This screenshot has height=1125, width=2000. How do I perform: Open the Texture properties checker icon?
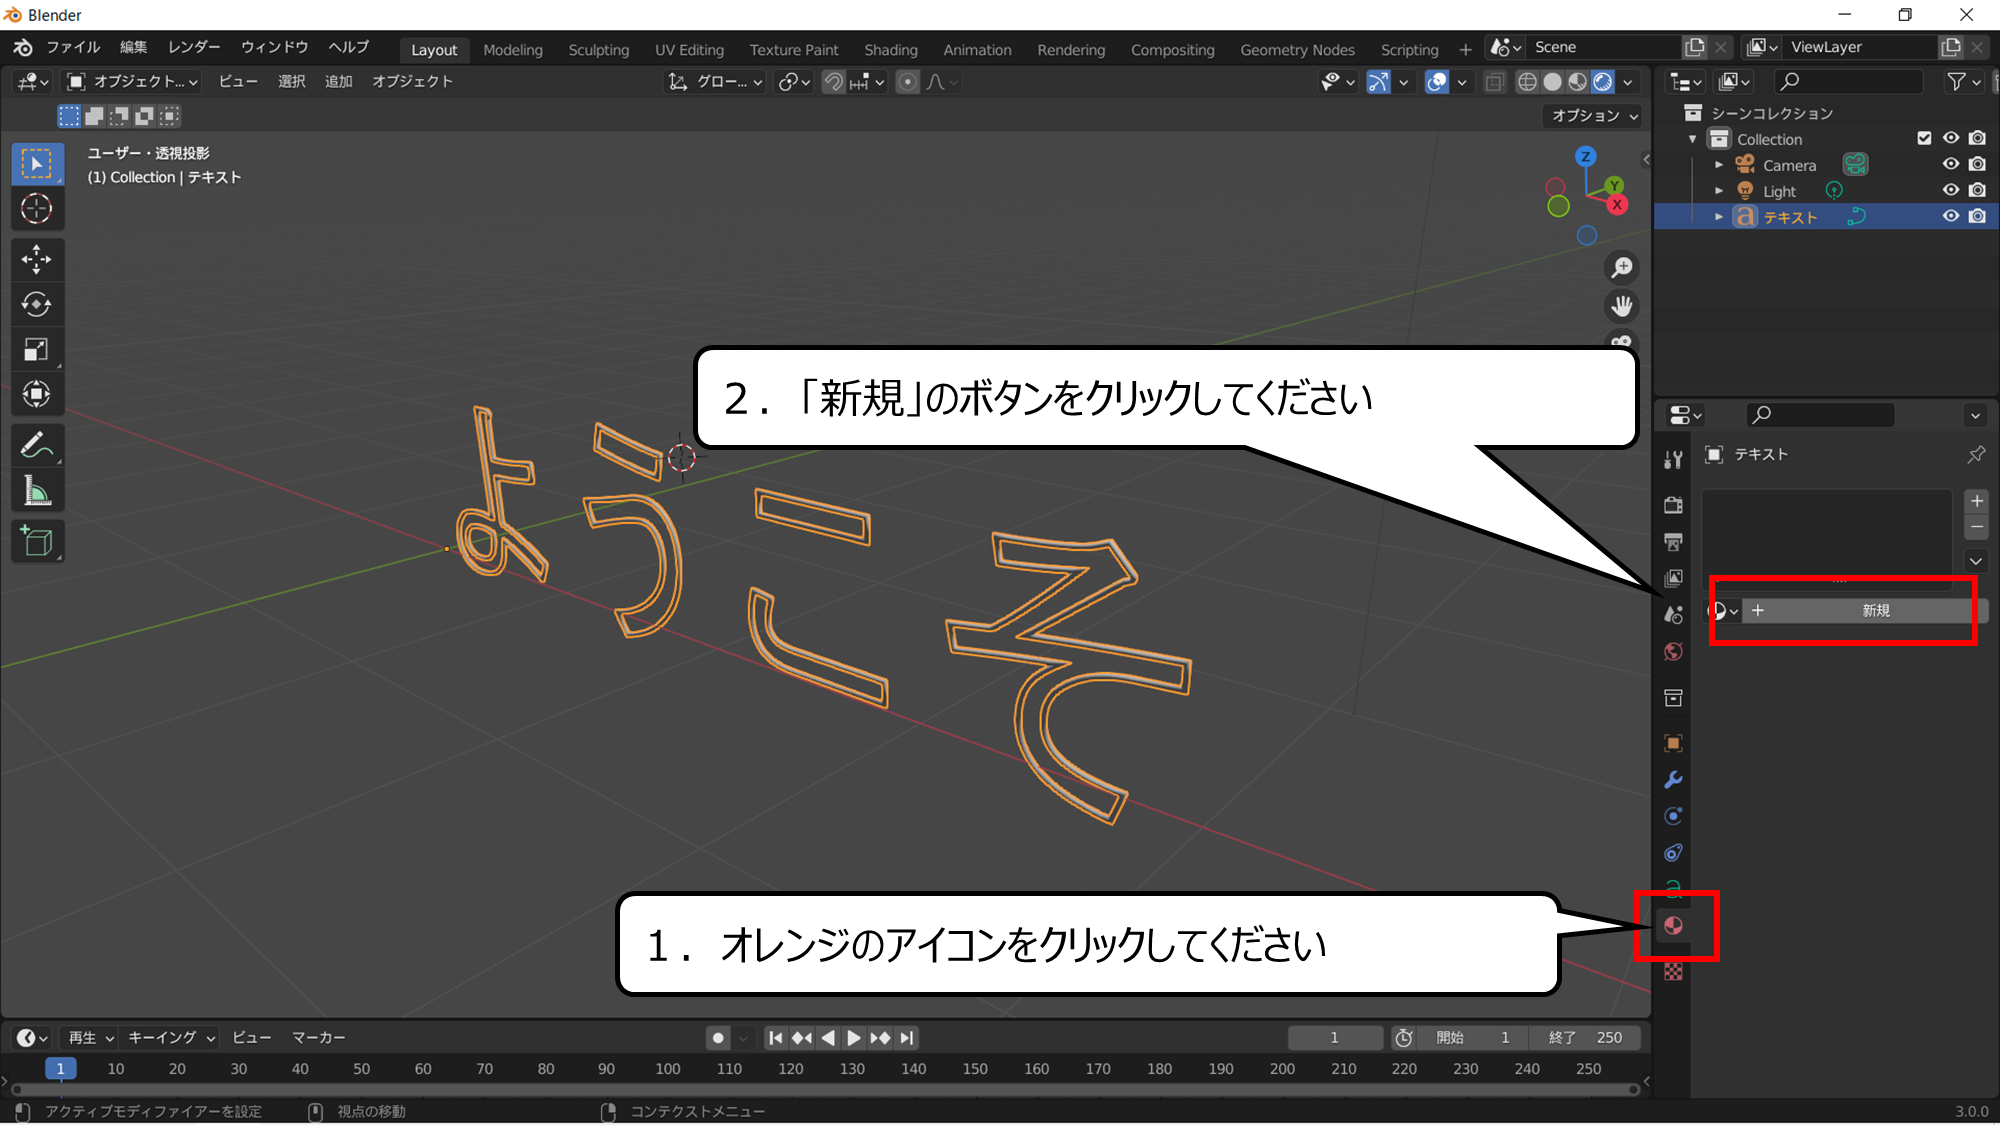[1673, 971]
